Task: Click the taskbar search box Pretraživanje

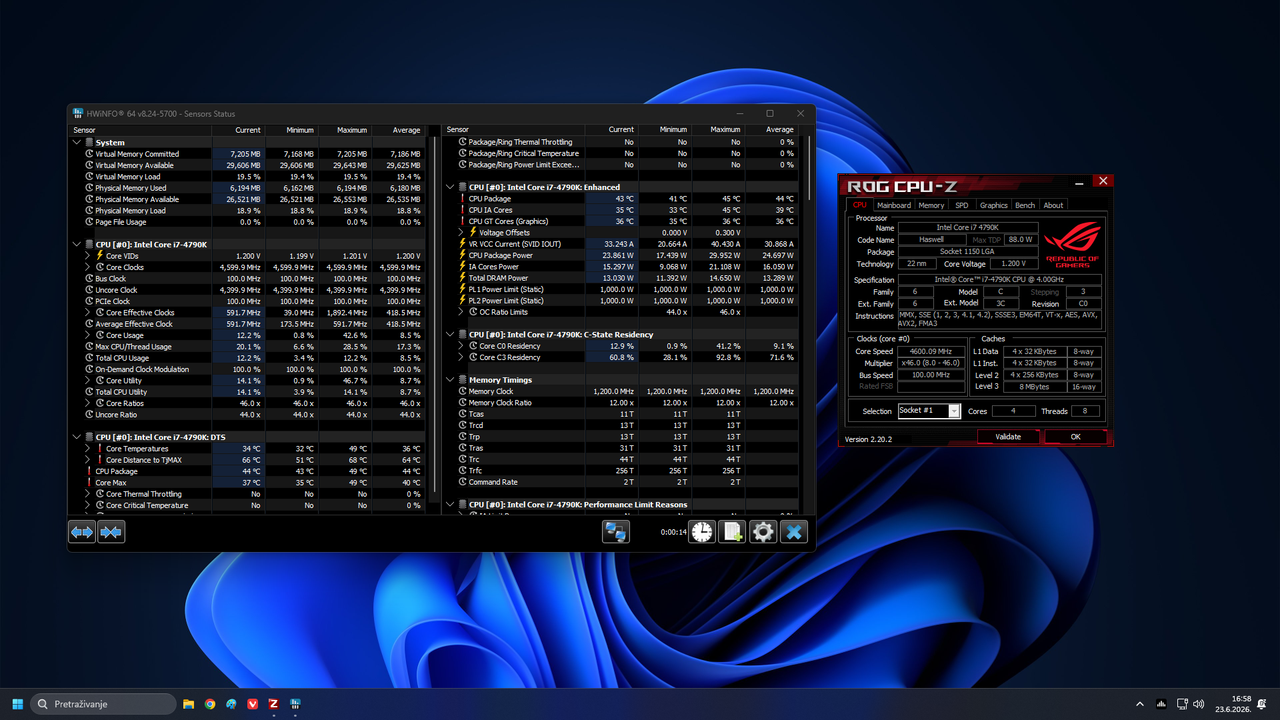Action: [x=103, y=704]
